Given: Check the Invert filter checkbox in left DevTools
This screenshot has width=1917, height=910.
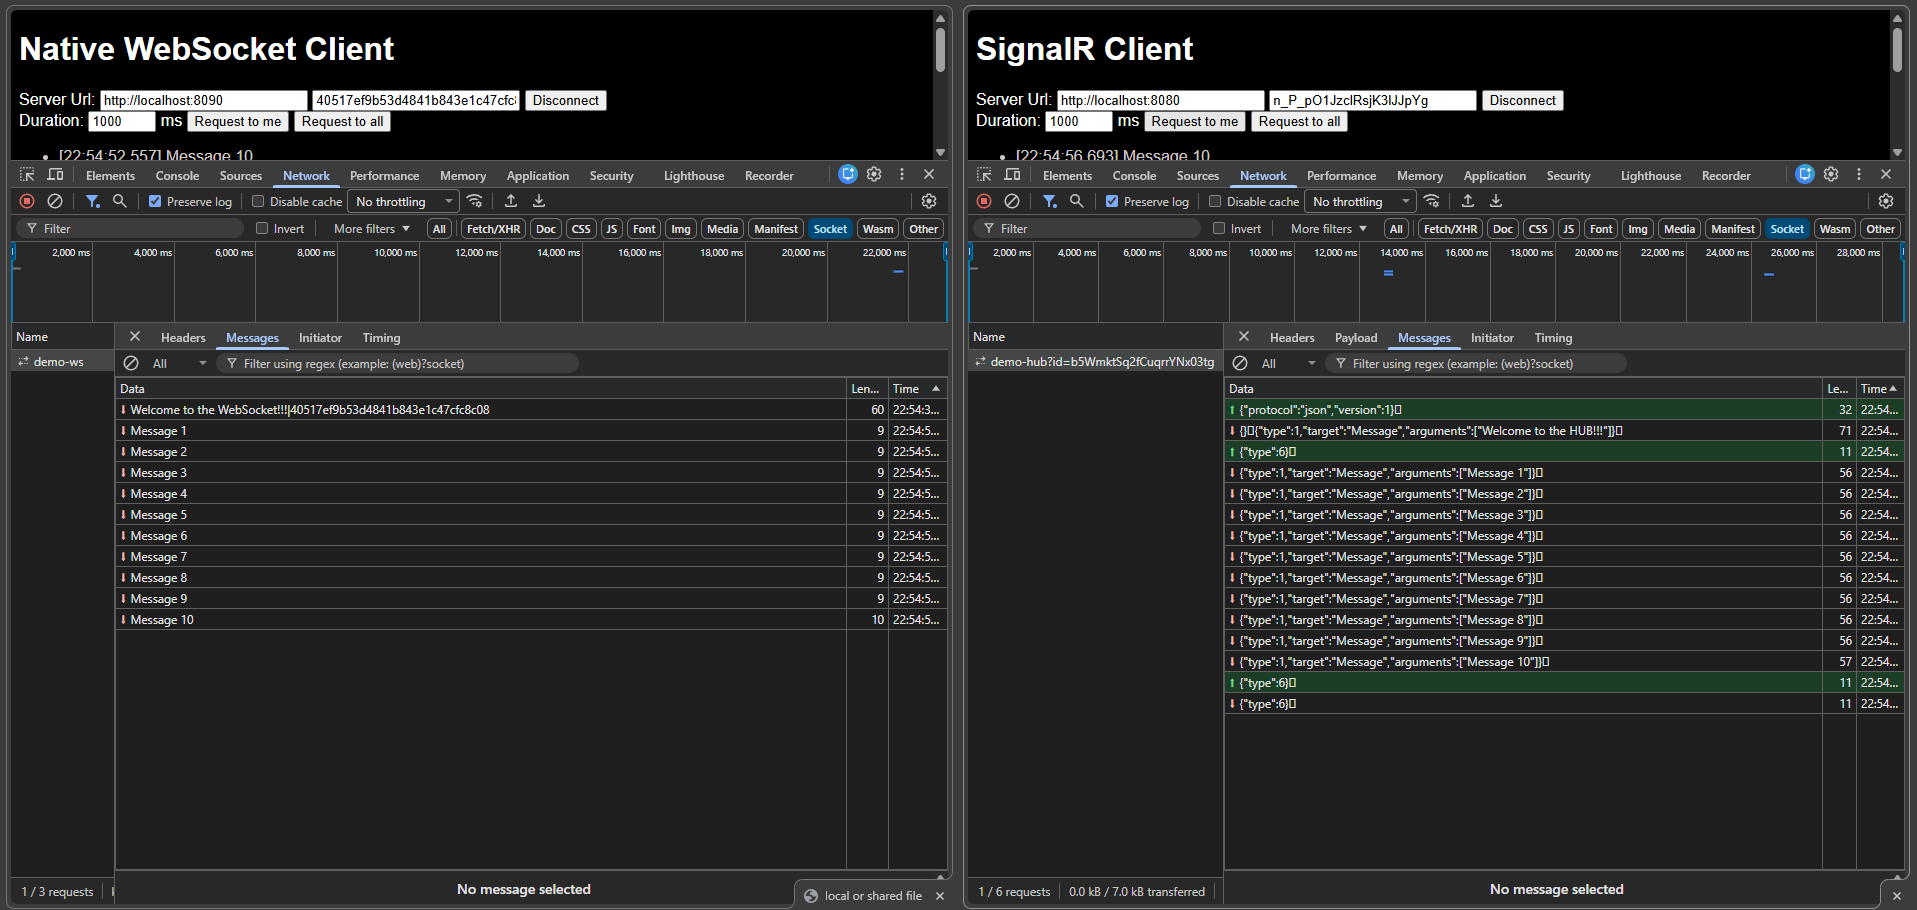Looking at the screenshot, I should point(262,228).
